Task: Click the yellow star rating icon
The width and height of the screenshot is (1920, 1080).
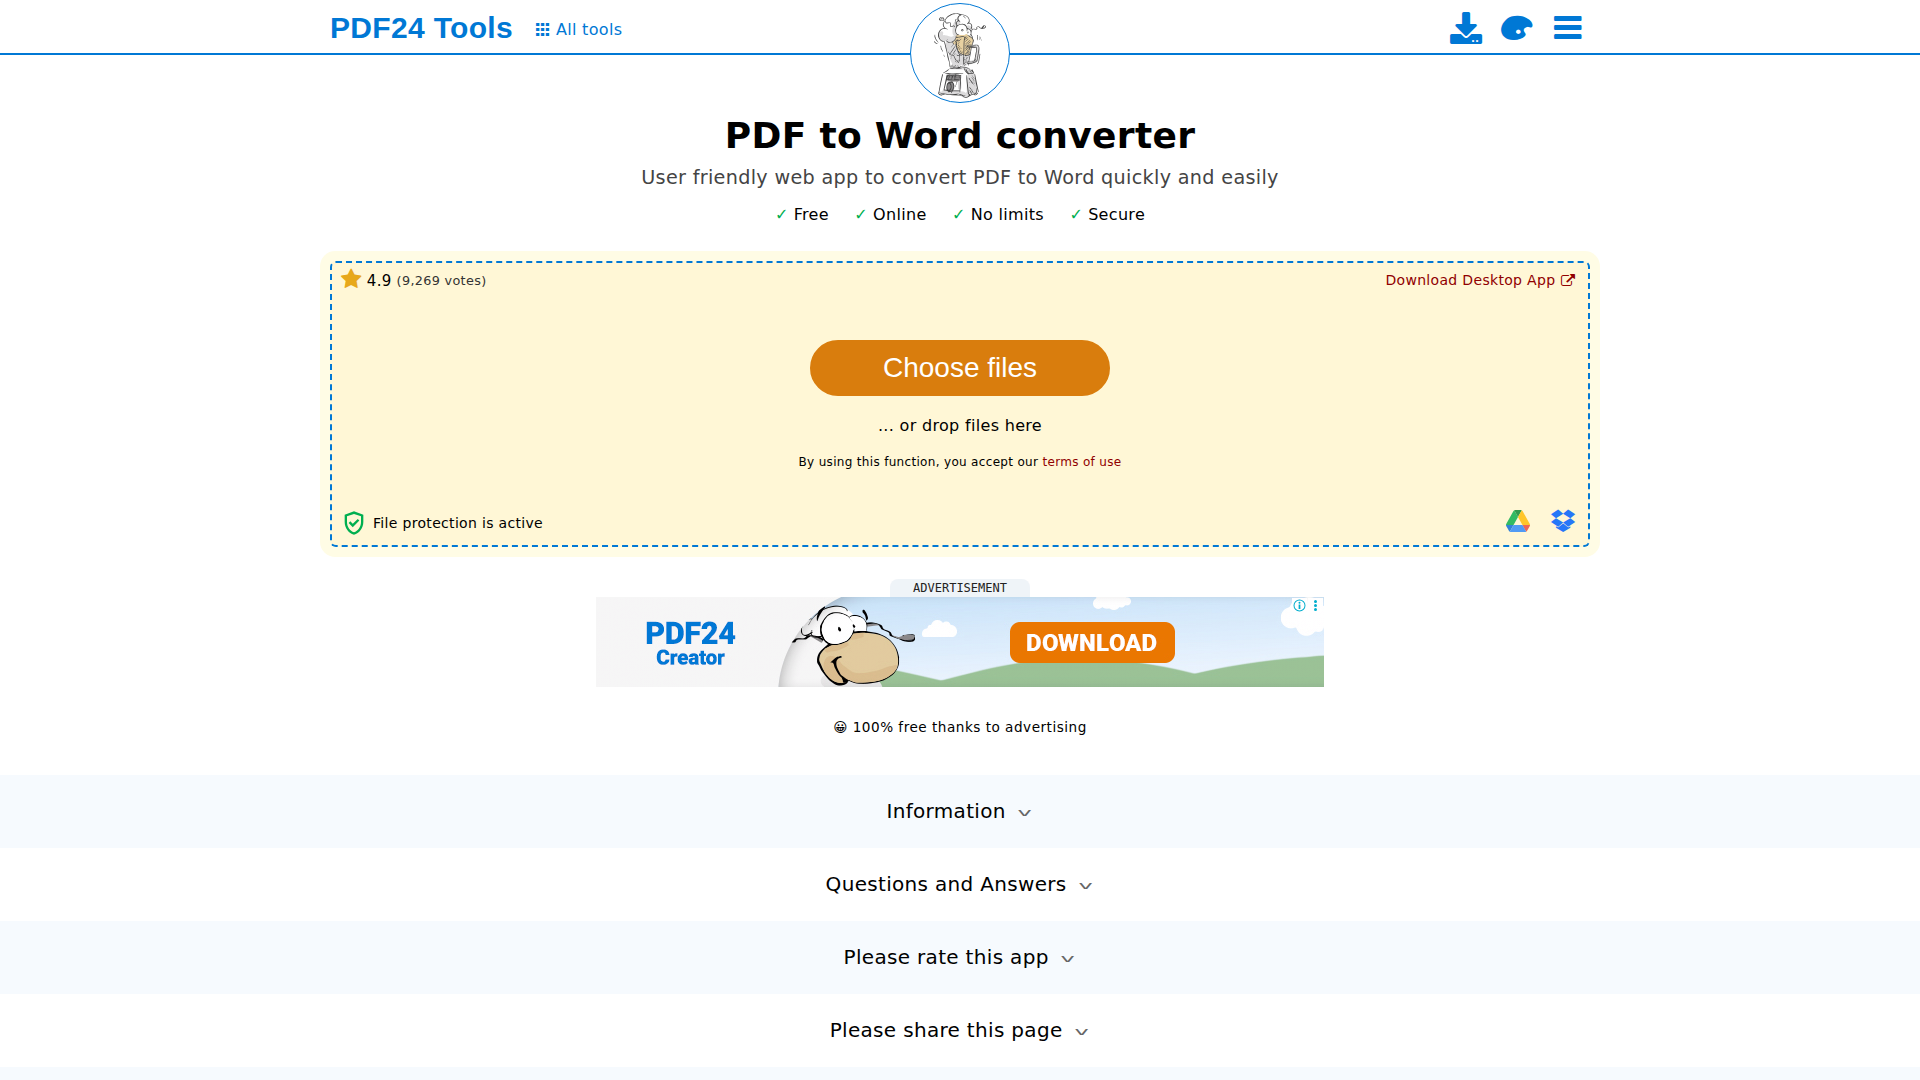Action: tap(351, 279)
